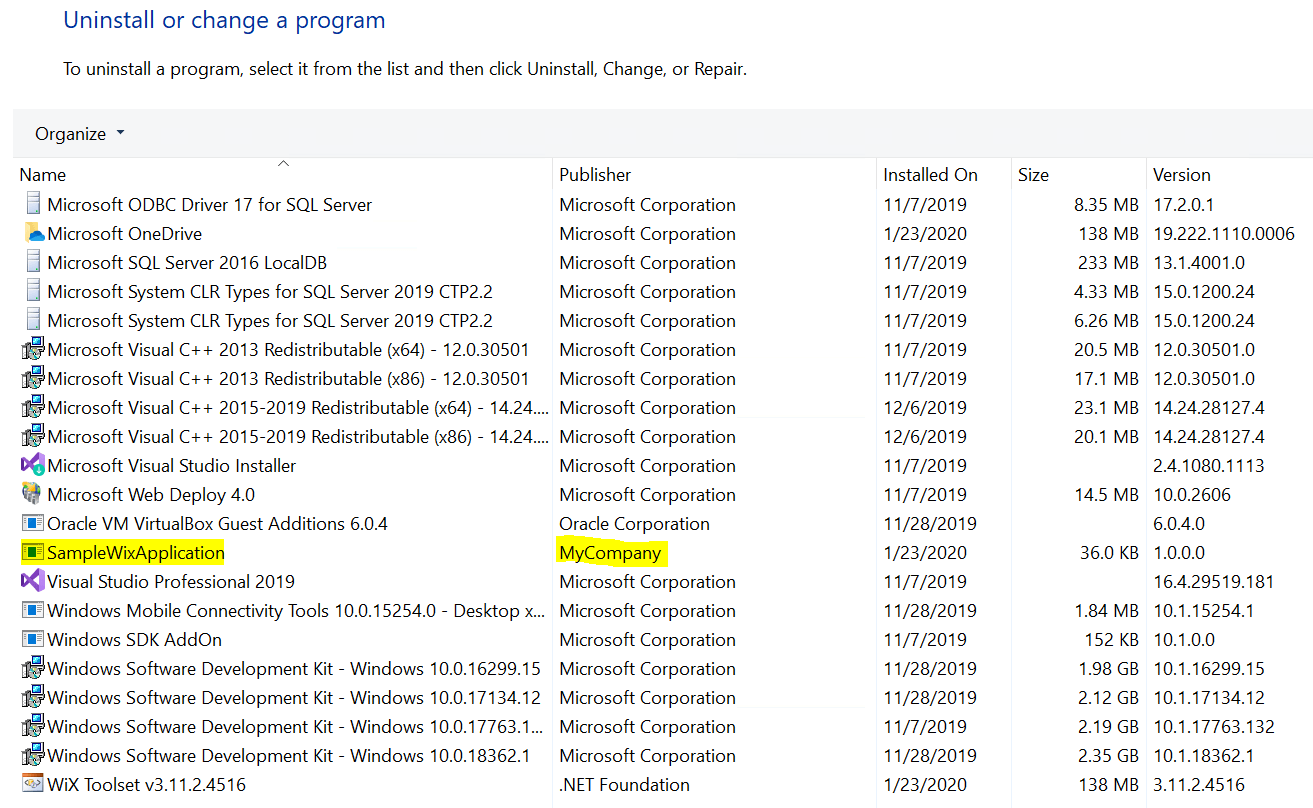Sort programs by Size column header
The width and height of the screenshot is (1313, 808).
[x=1033, y=175]
